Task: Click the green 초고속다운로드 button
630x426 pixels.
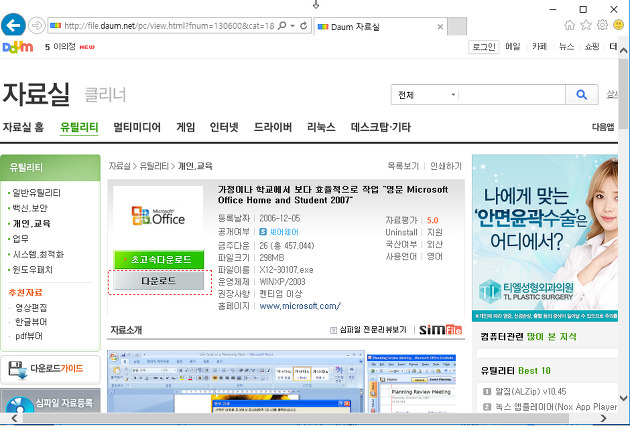Action: (159, 260)
